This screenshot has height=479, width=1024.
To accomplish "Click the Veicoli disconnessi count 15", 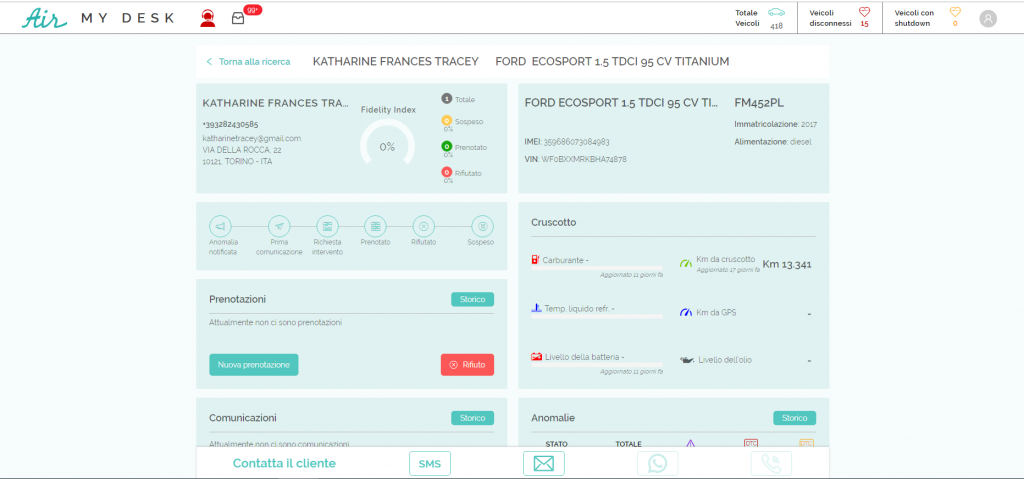I will click(865, 24).
